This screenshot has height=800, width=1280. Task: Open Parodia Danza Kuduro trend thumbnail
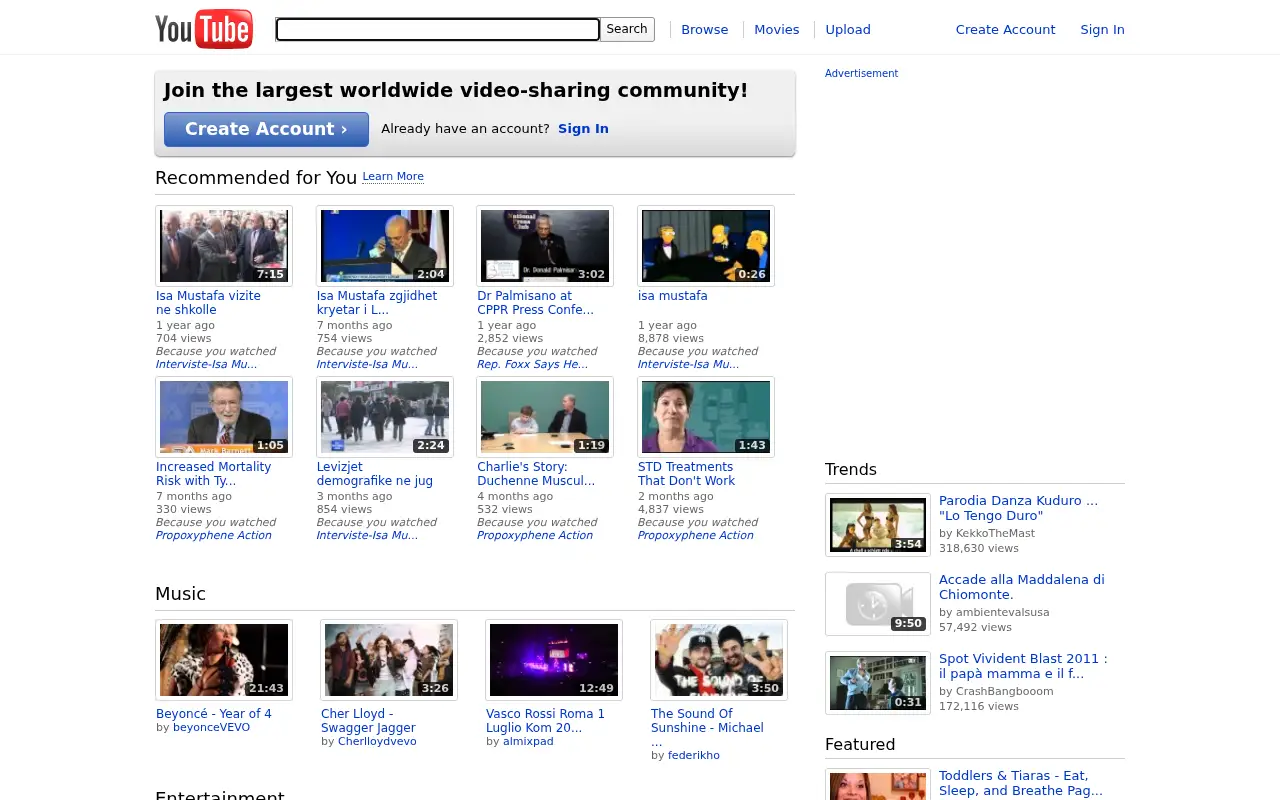coord(878,525)
